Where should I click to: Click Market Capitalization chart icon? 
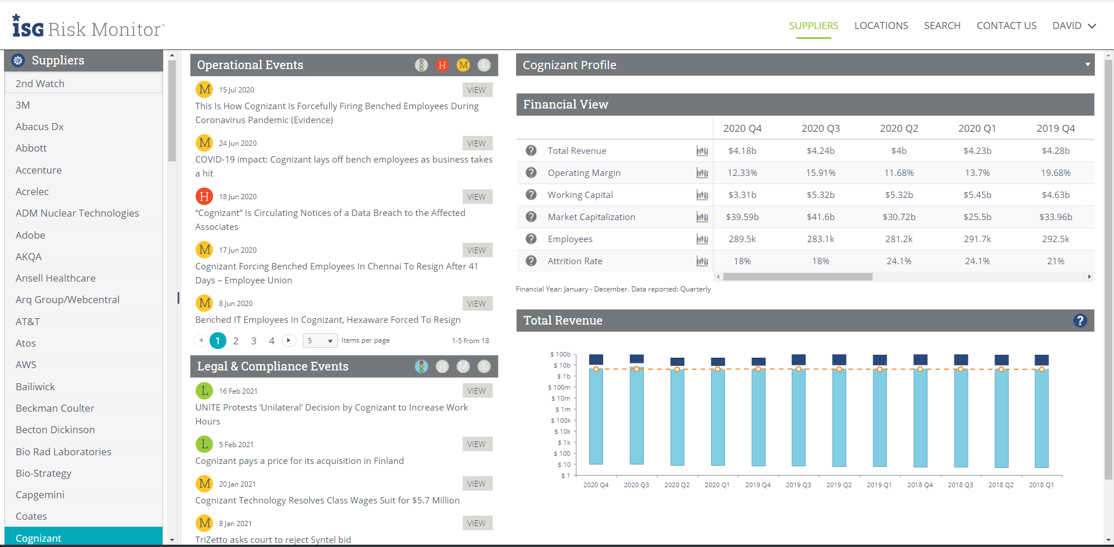pyautogui.click(x=702, y=217)
